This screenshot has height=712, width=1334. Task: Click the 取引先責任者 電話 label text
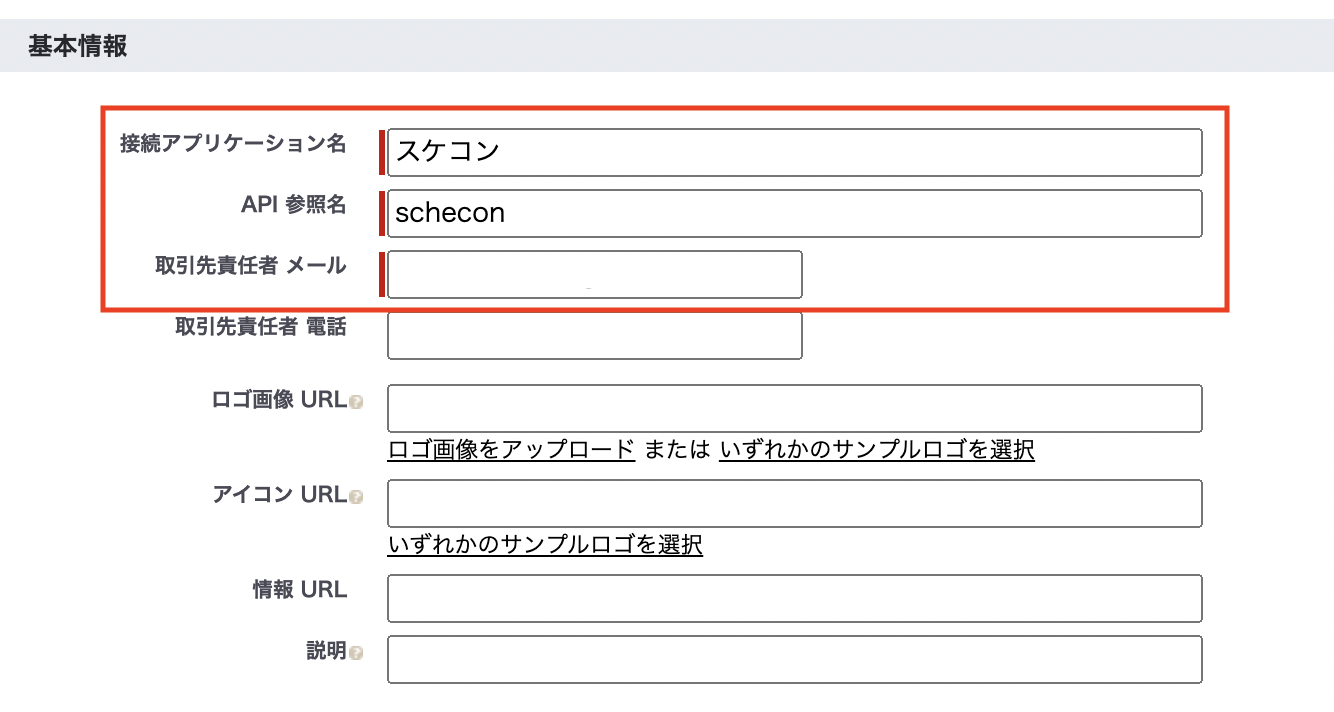click(x=260, y=327)
